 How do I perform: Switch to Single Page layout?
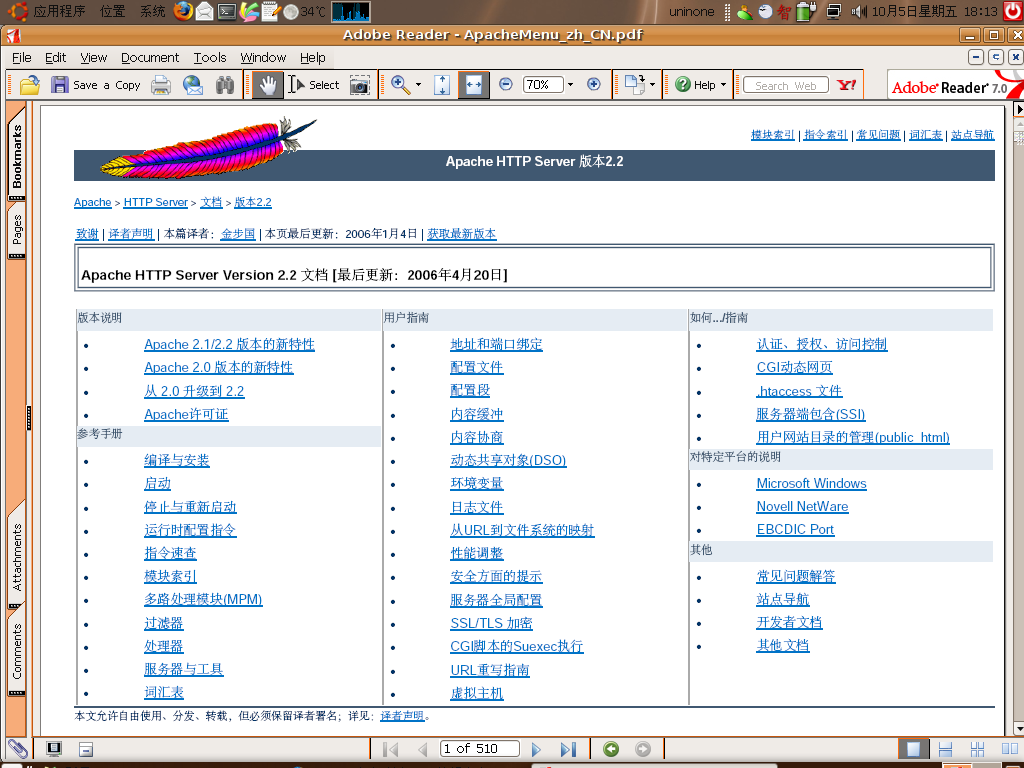913,749
